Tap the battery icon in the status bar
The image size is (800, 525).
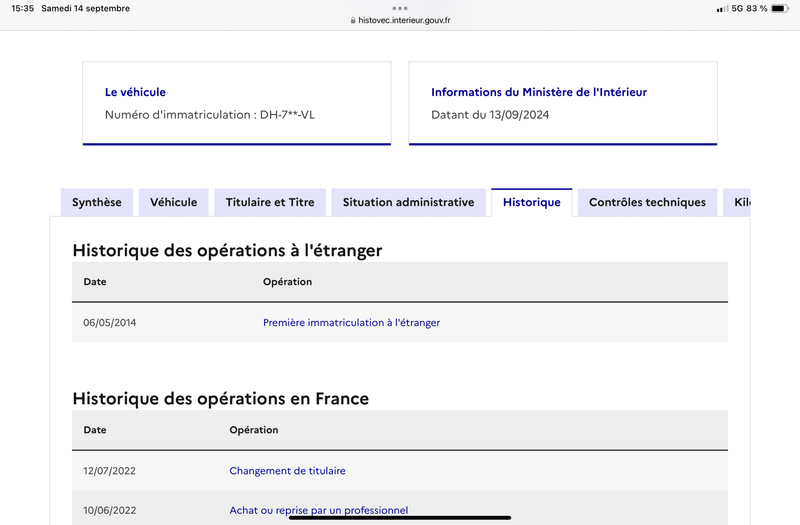click(780, 8)
